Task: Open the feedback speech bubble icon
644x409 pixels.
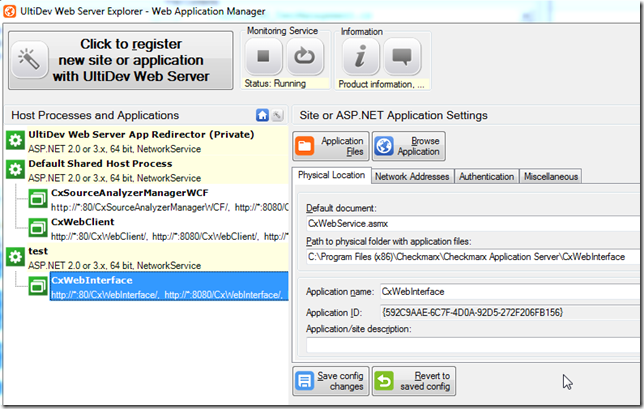Action: click(x=402, y=57)
